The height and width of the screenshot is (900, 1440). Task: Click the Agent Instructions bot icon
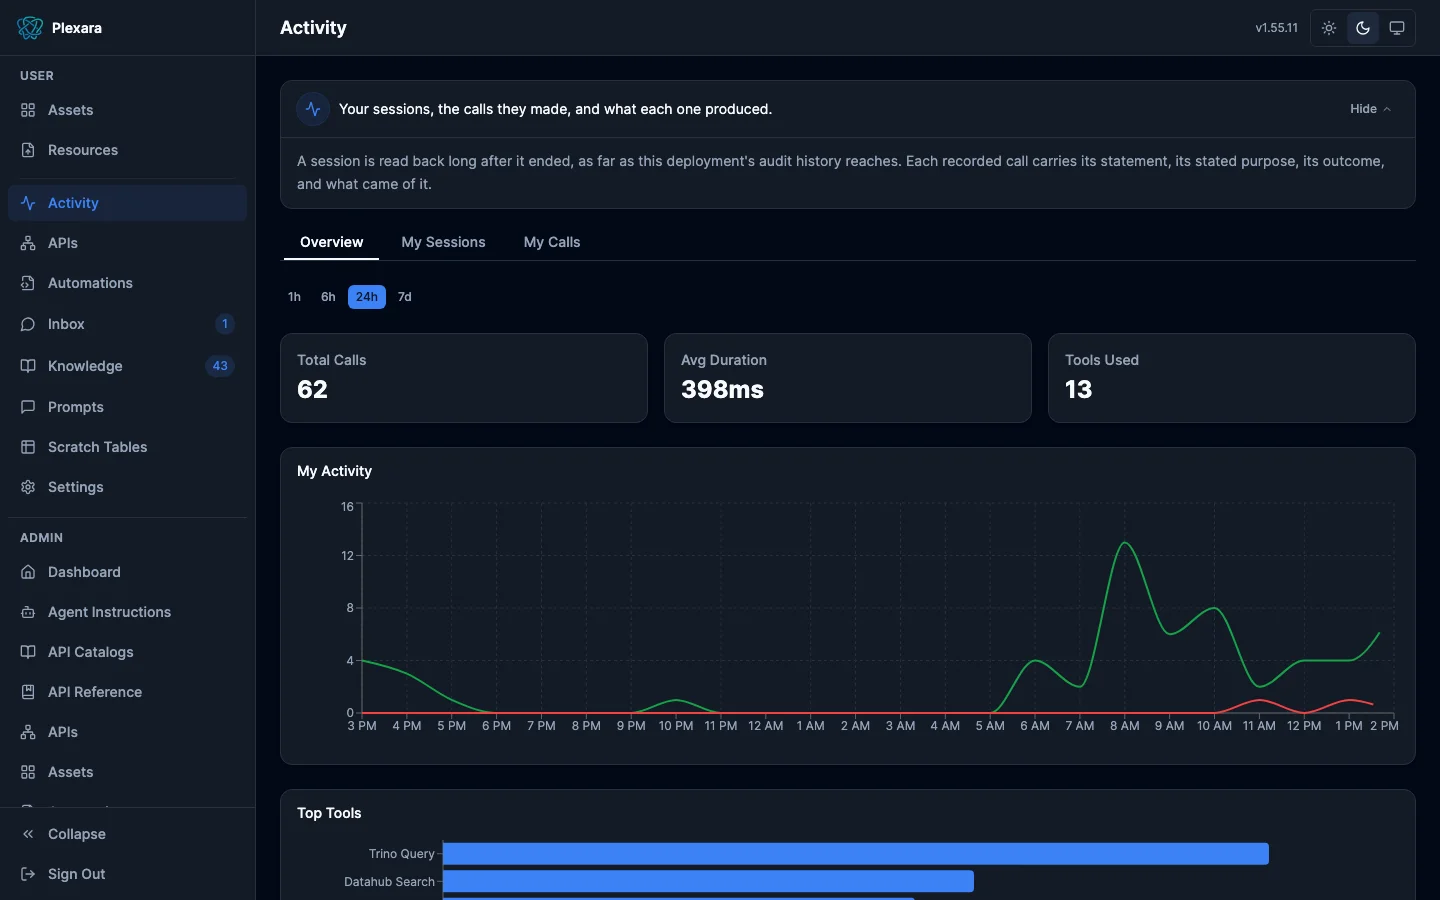coord(28,612)
